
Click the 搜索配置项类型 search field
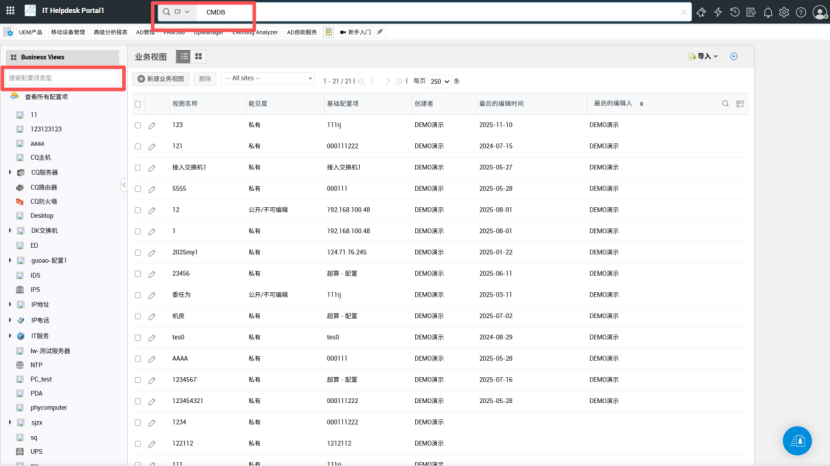pyautogui.click(x=64, y=77)
